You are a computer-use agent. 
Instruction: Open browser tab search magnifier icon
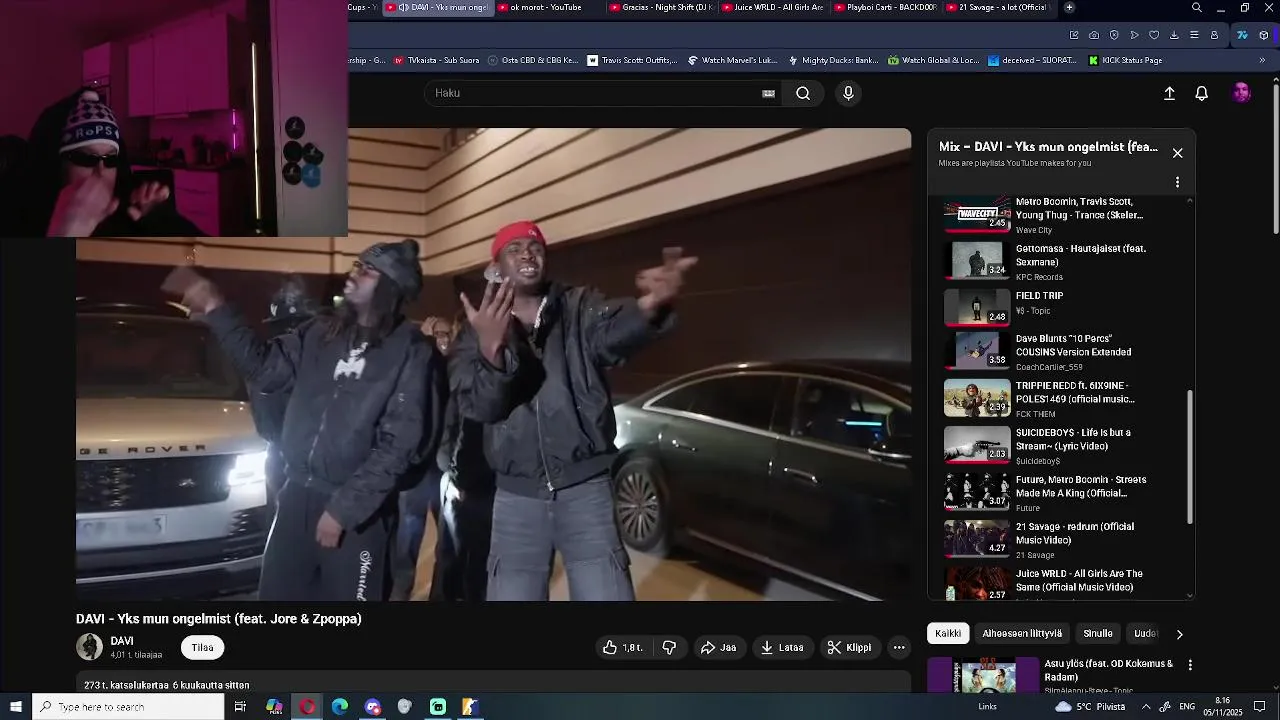click(x=1197, y=8)
